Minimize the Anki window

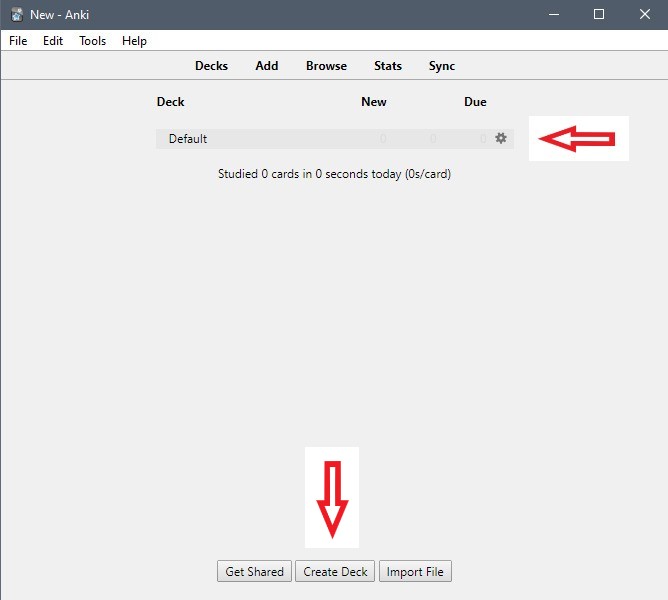(x=554, y=14)
